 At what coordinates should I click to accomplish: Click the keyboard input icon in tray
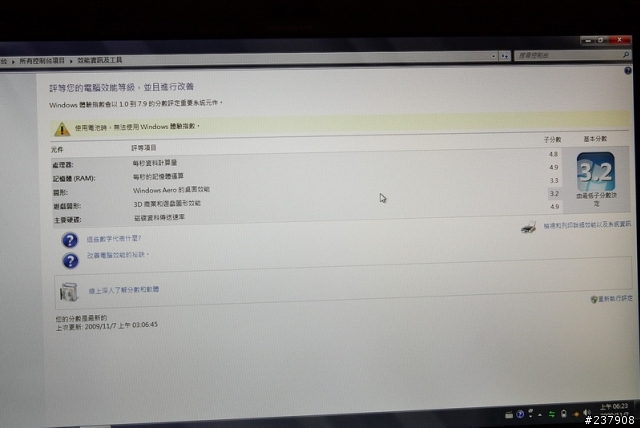[x=509, y=415]
